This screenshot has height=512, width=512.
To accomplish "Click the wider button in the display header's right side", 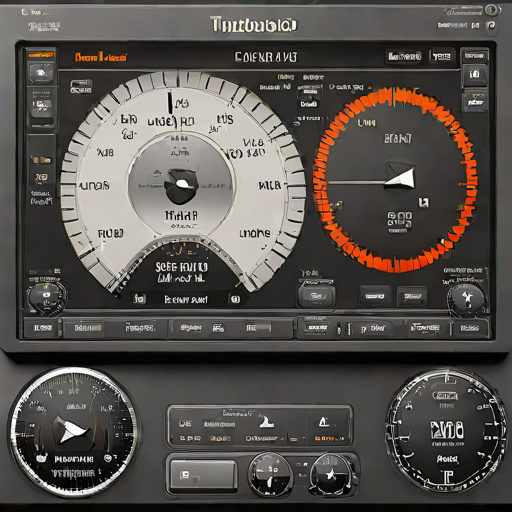I will pos(404,56).
